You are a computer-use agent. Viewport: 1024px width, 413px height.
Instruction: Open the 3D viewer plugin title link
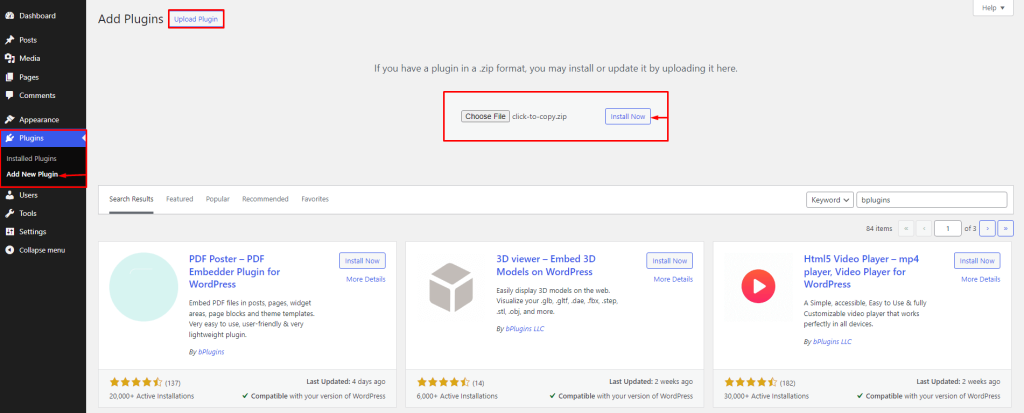(545, 265)
